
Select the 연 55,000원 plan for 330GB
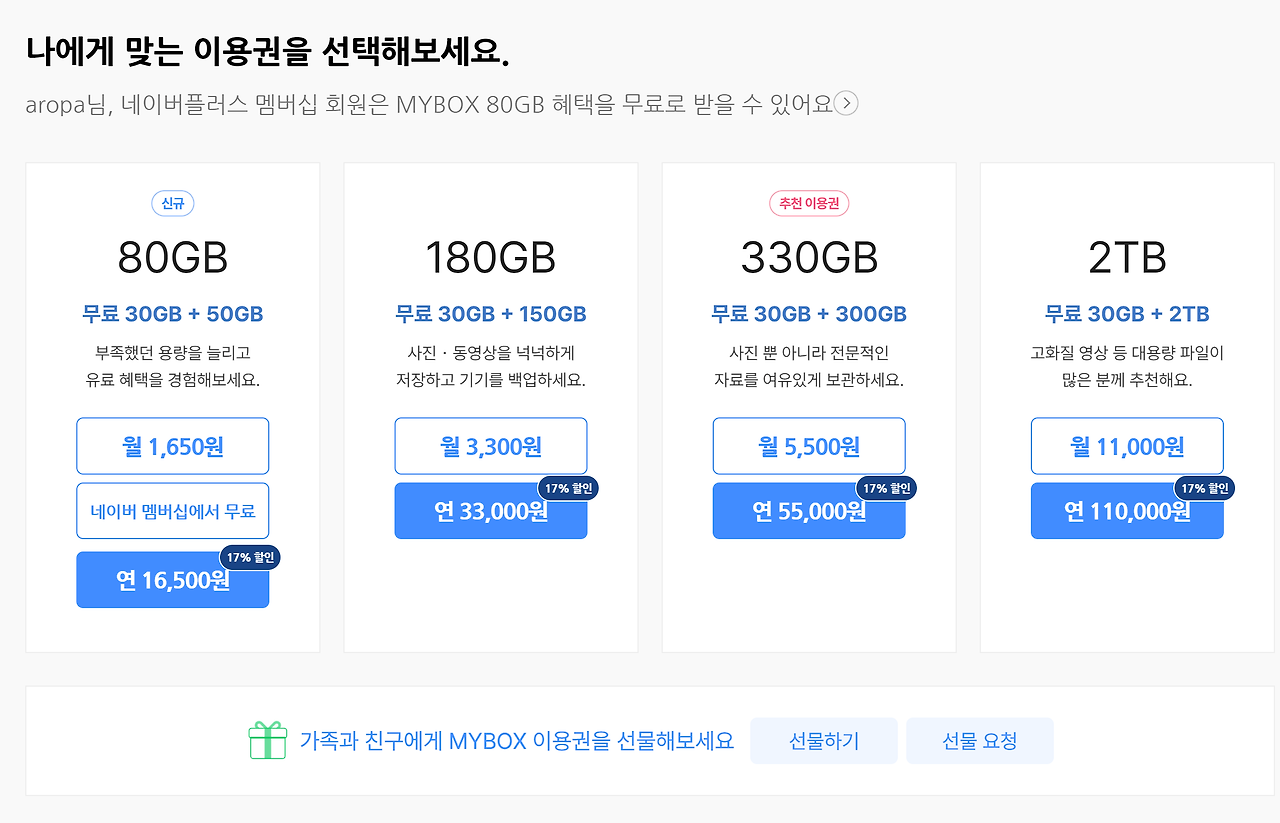coord(808,511)
